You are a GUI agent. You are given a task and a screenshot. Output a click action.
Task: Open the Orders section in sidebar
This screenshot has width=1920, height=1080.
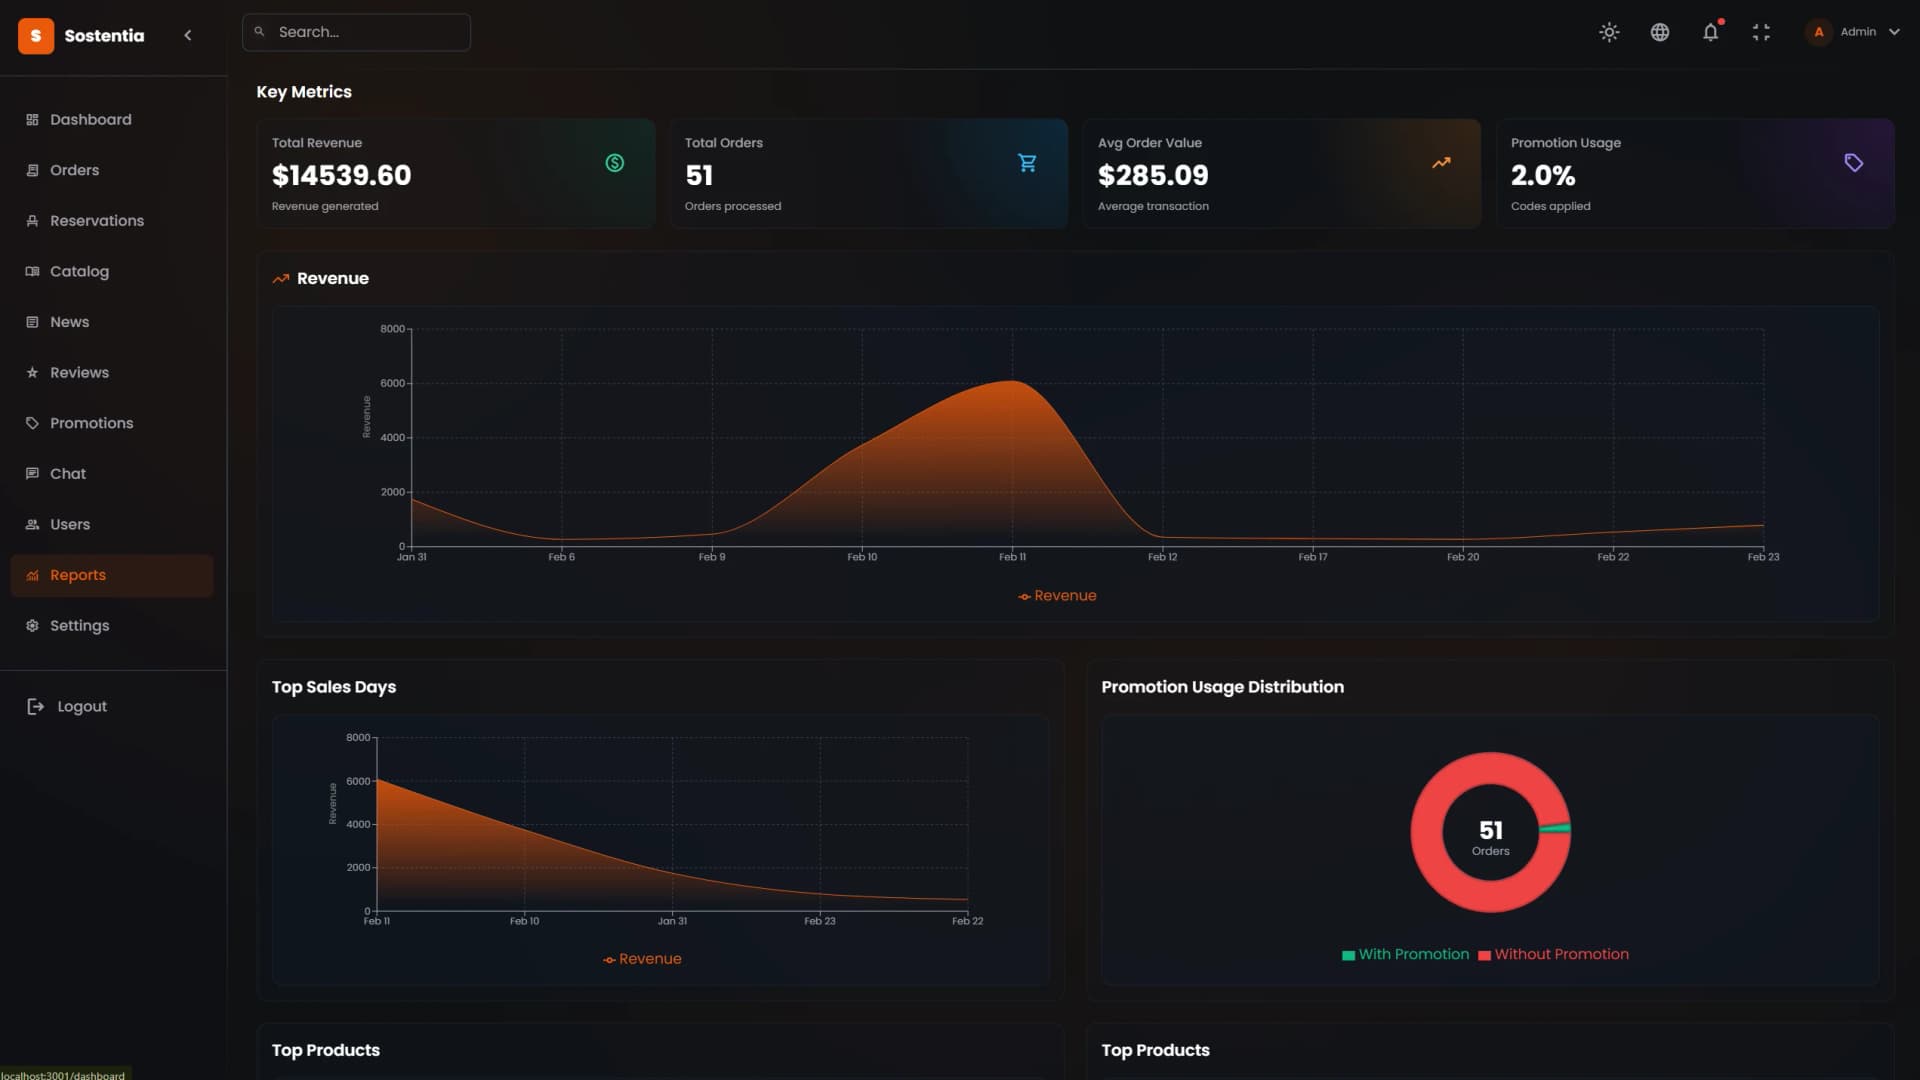74,170
